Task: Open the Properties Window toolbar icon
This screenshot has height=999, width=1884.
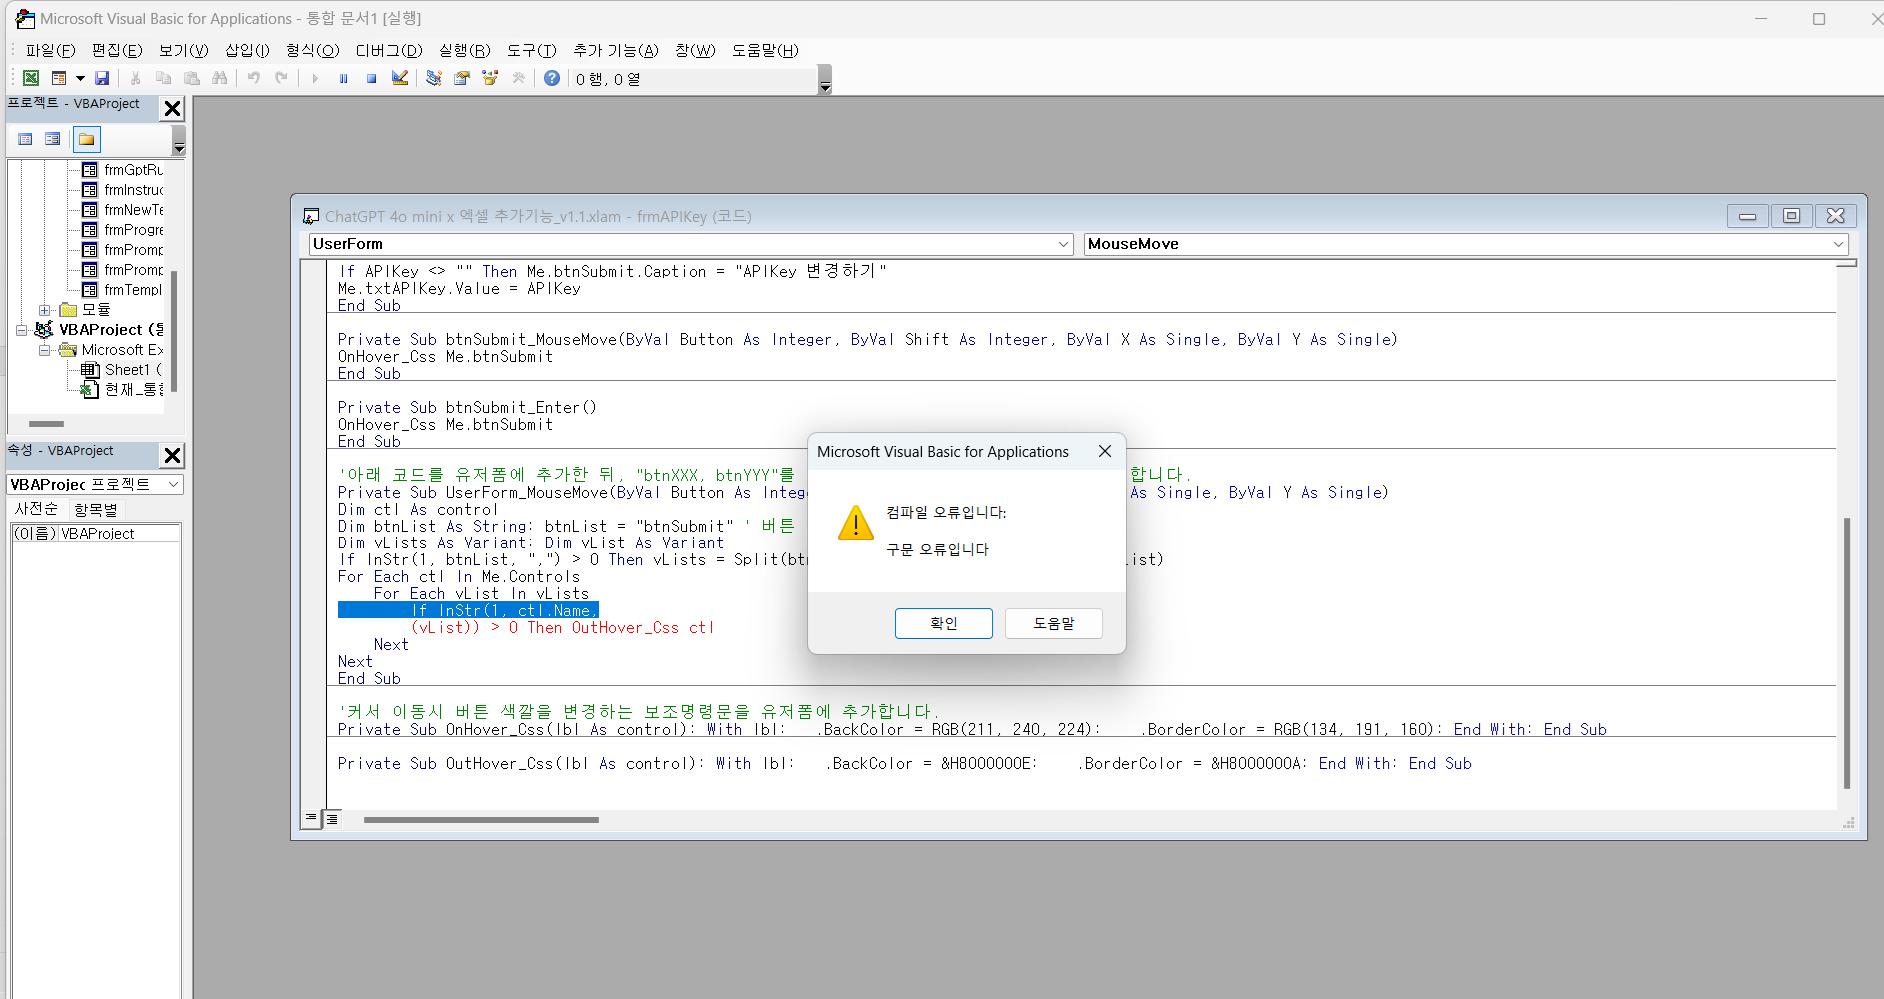Action: (x=462, y=78)
